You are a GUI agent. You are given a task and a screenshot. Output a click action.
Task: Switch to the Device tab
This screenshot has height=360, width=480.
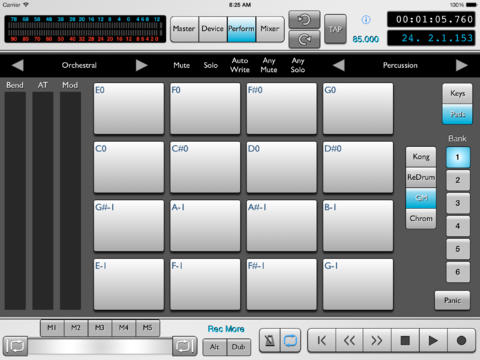[x=213, y=29]
